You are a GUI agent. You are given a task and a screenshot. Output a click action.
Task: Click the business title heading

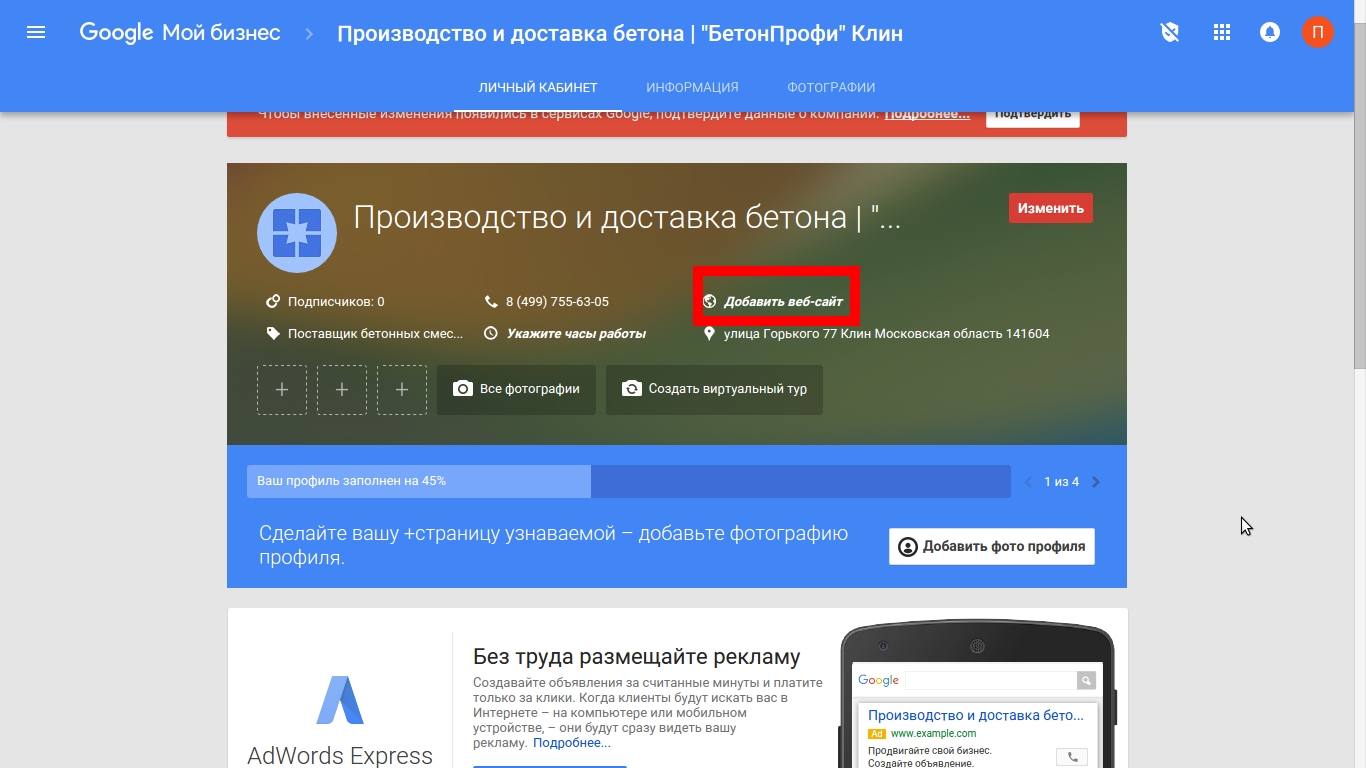[628, 217]
